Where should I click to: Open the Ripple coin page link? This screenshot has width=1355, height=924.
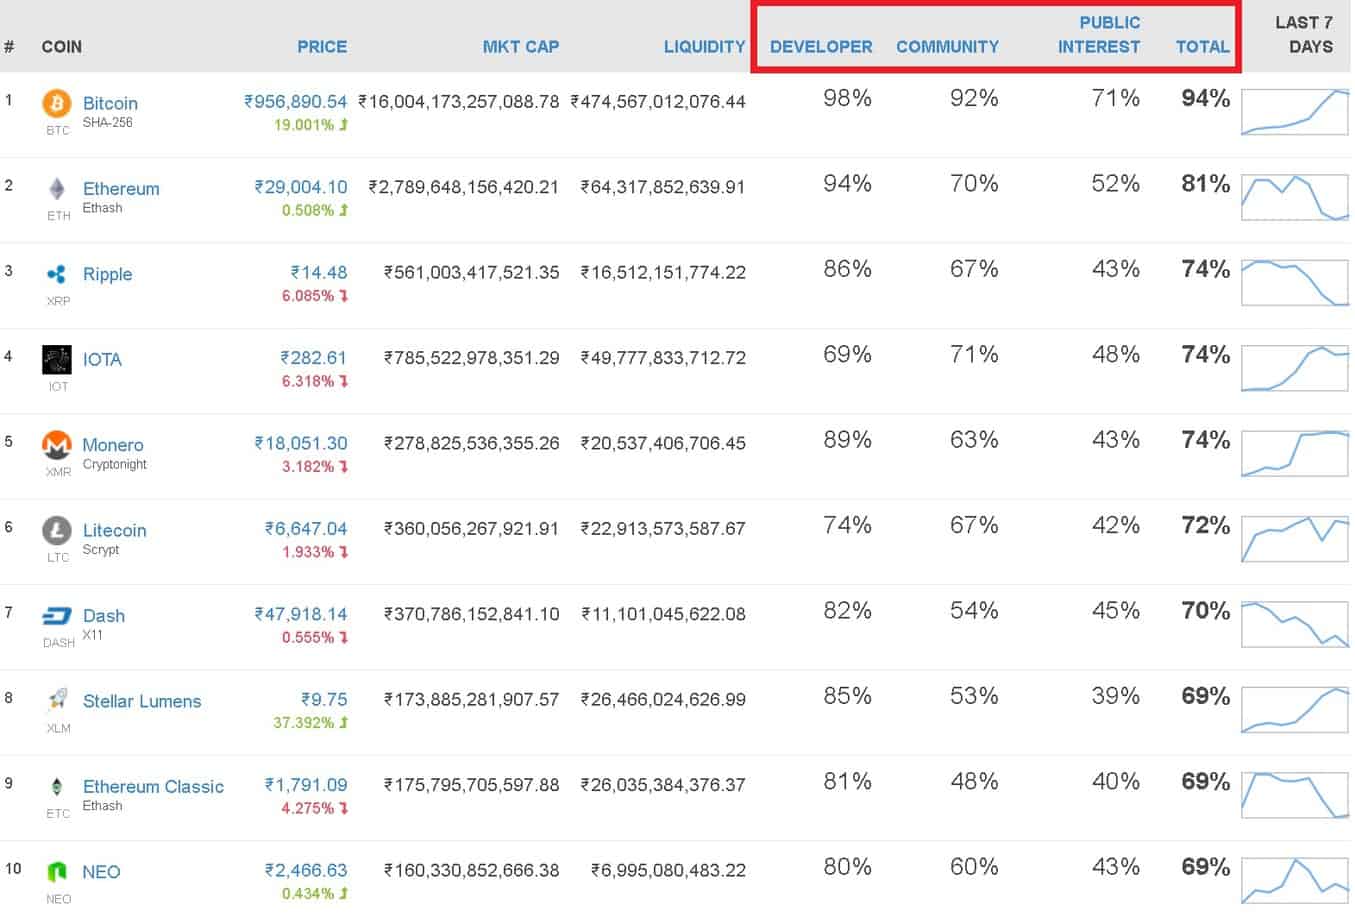tap(107, 274)
